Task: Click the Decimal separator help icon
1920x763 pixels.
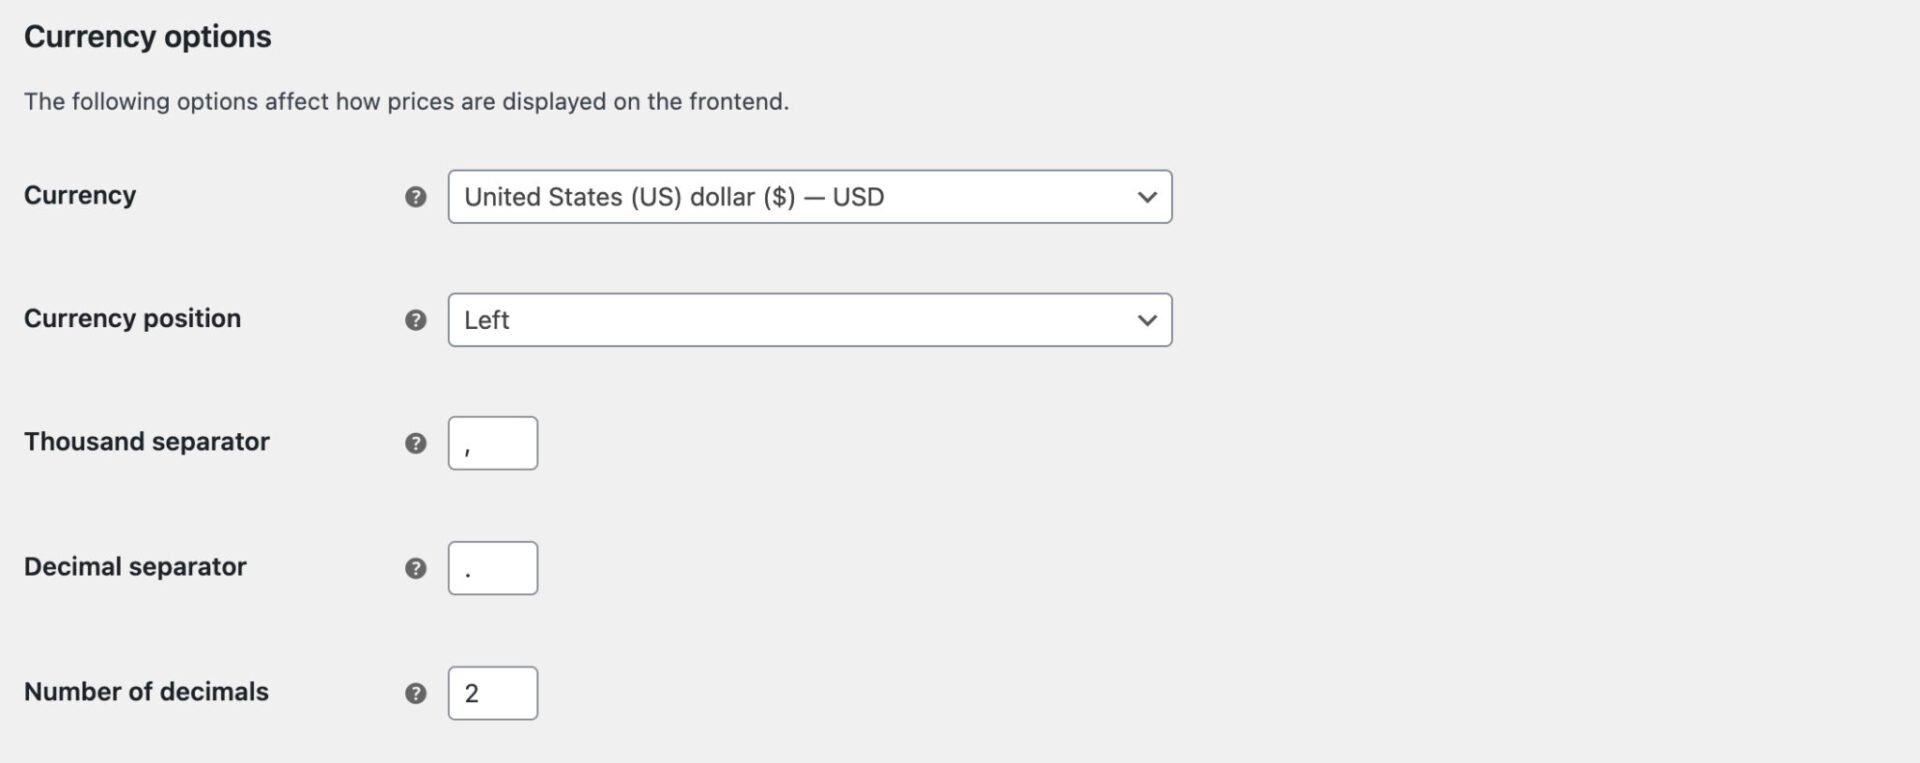Action: coord(415,567)
